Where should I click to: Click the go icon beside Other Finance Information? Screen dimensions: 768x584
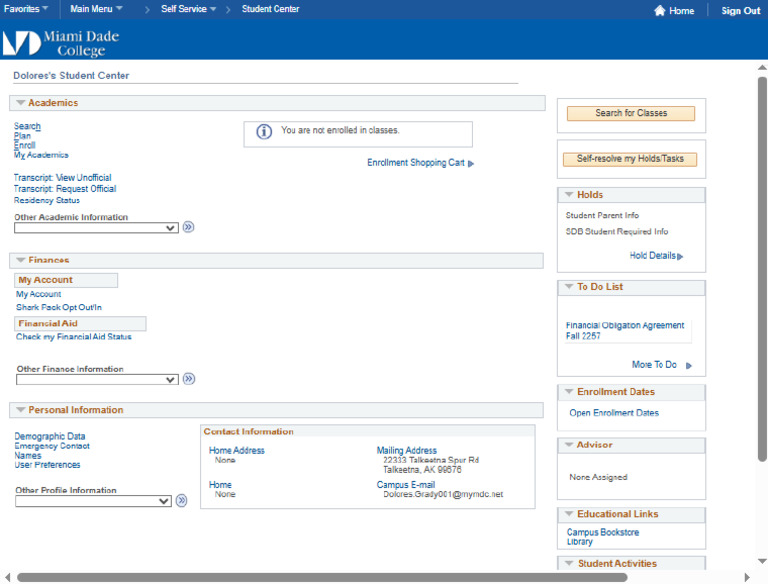(189, 379)
